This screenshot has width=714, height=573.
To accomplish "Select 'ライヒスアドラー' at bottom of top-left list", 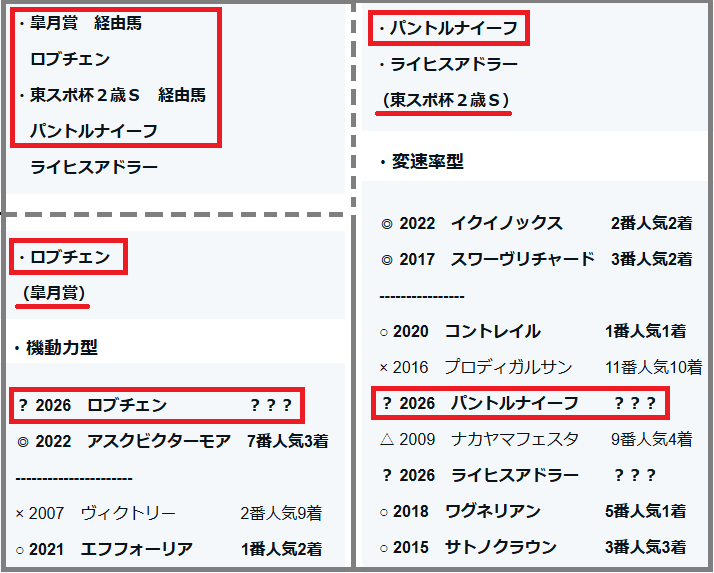I will [94, 167].
